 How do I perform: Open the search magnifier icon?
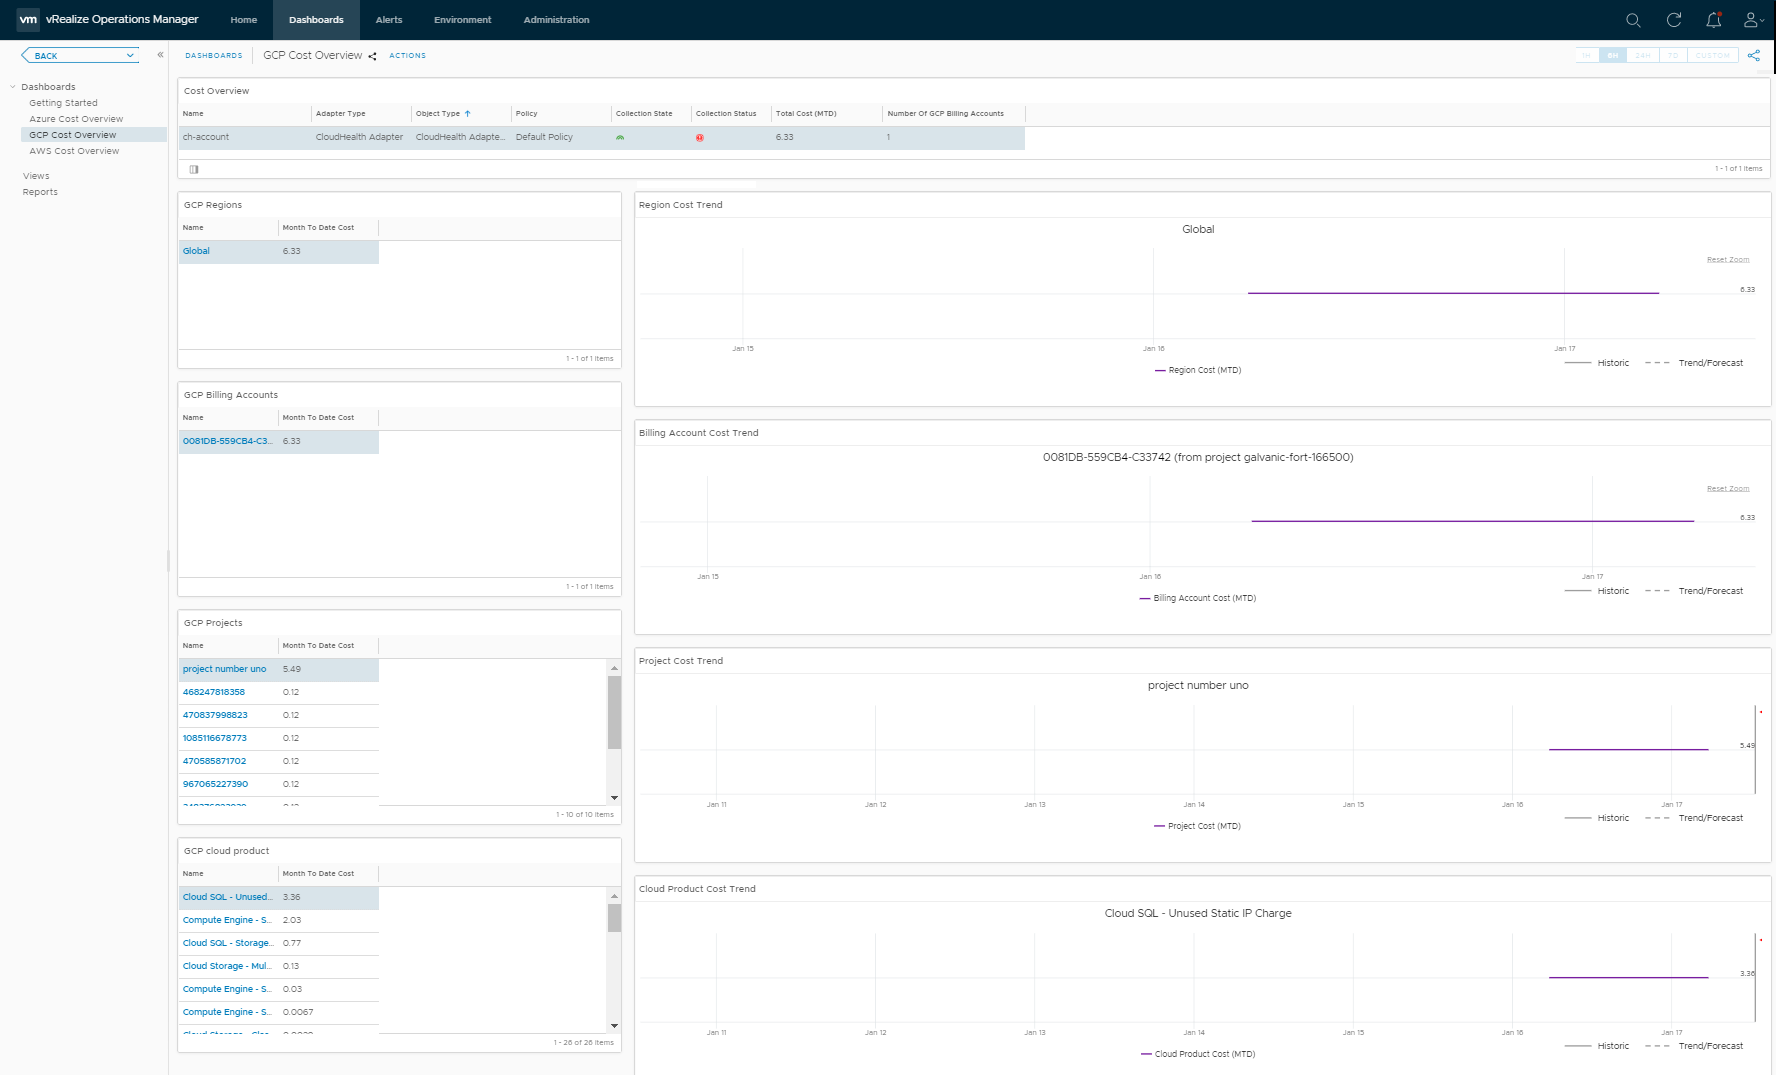[1633, 20]
